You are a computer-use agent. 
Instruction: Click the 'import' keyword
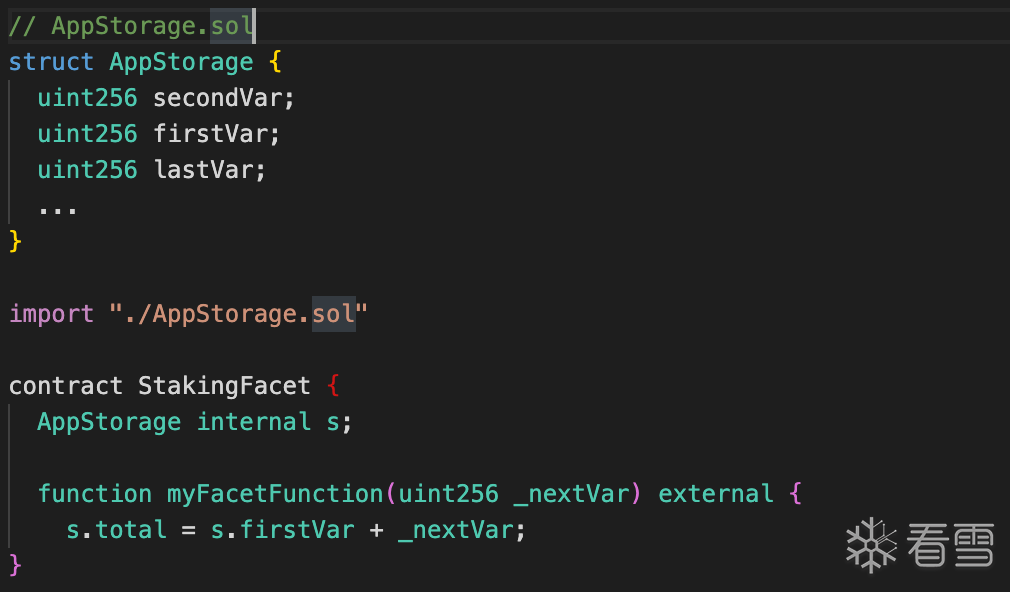[x=51, y=314]
